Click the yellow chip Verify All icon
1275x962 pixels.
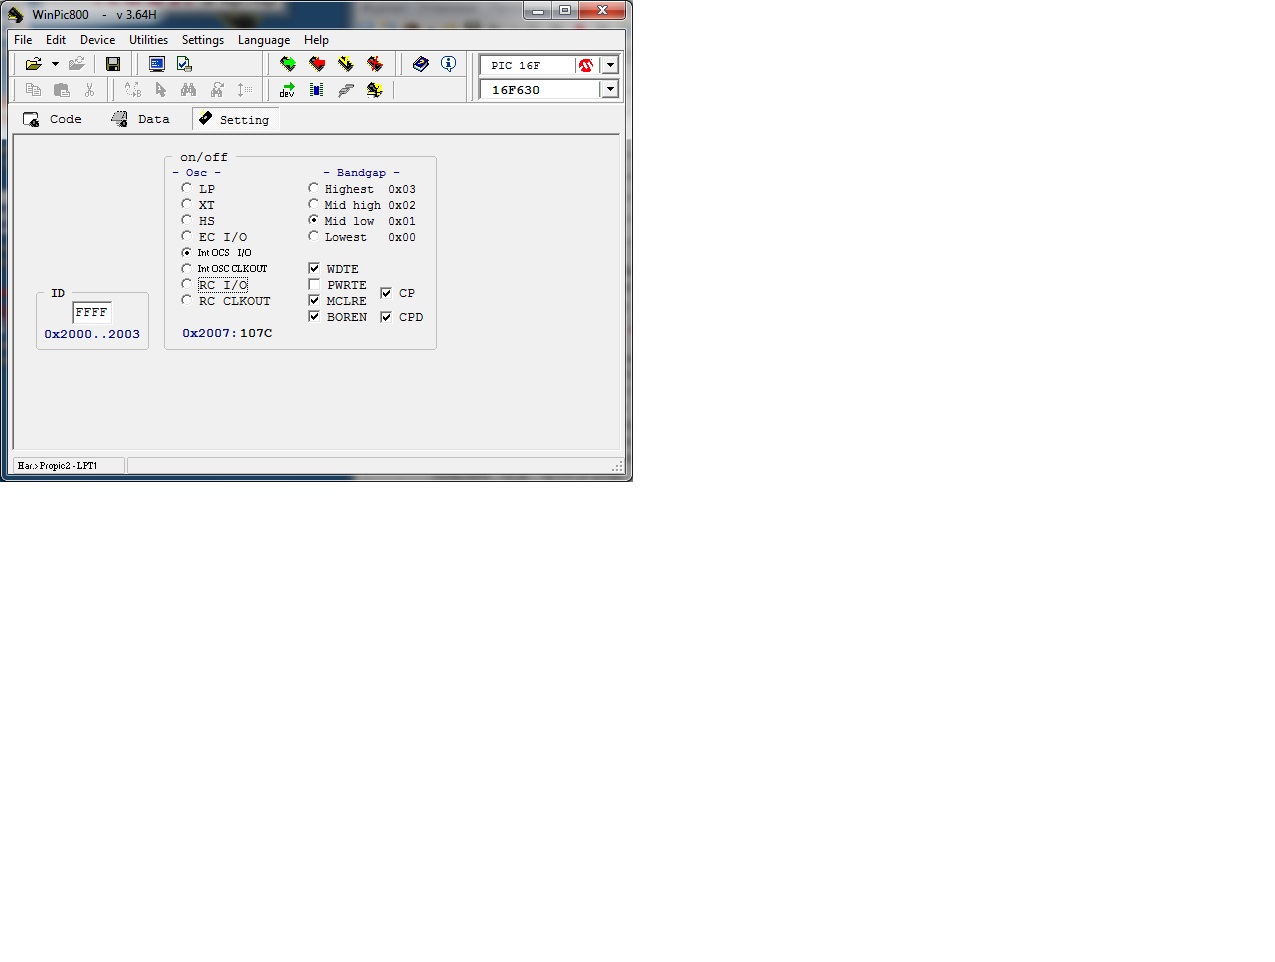[346, 64]
